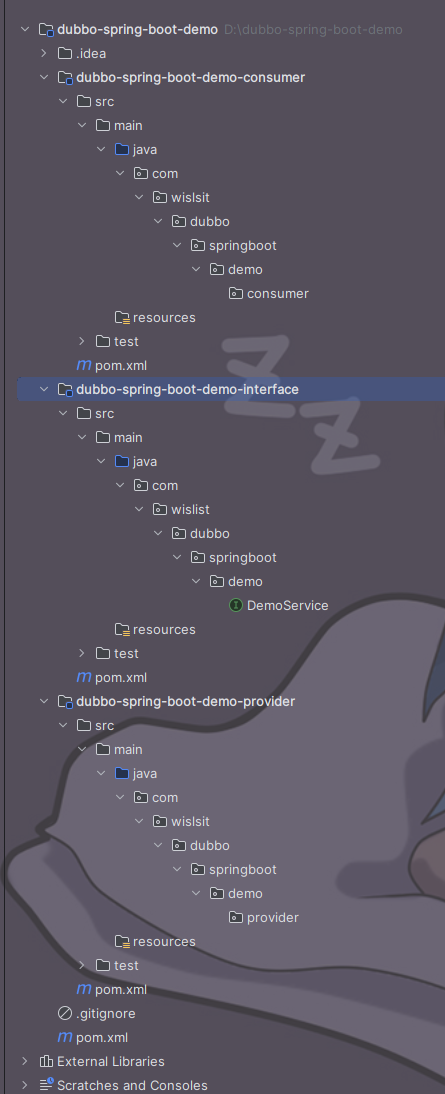The width and height of the screenshot is (445, 1094).
Task: Select the interface module's pom.xml
Action: 121,677
